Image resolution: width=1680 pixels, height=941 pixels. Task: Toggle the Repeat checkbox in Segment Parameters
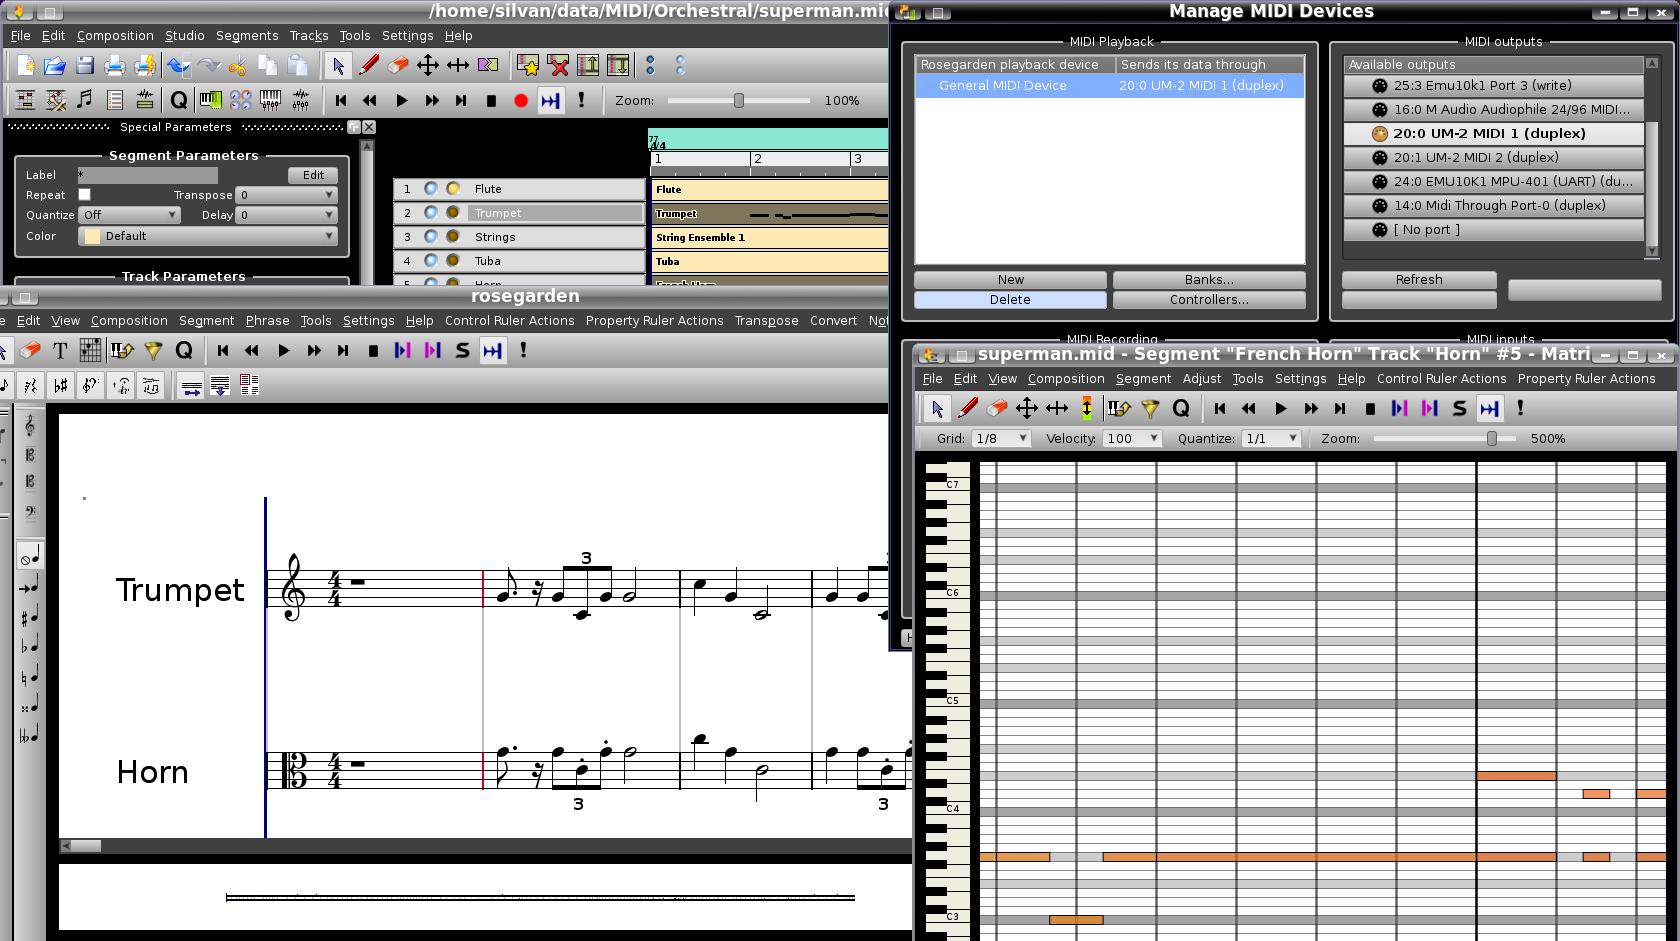[x=85, y=195]
